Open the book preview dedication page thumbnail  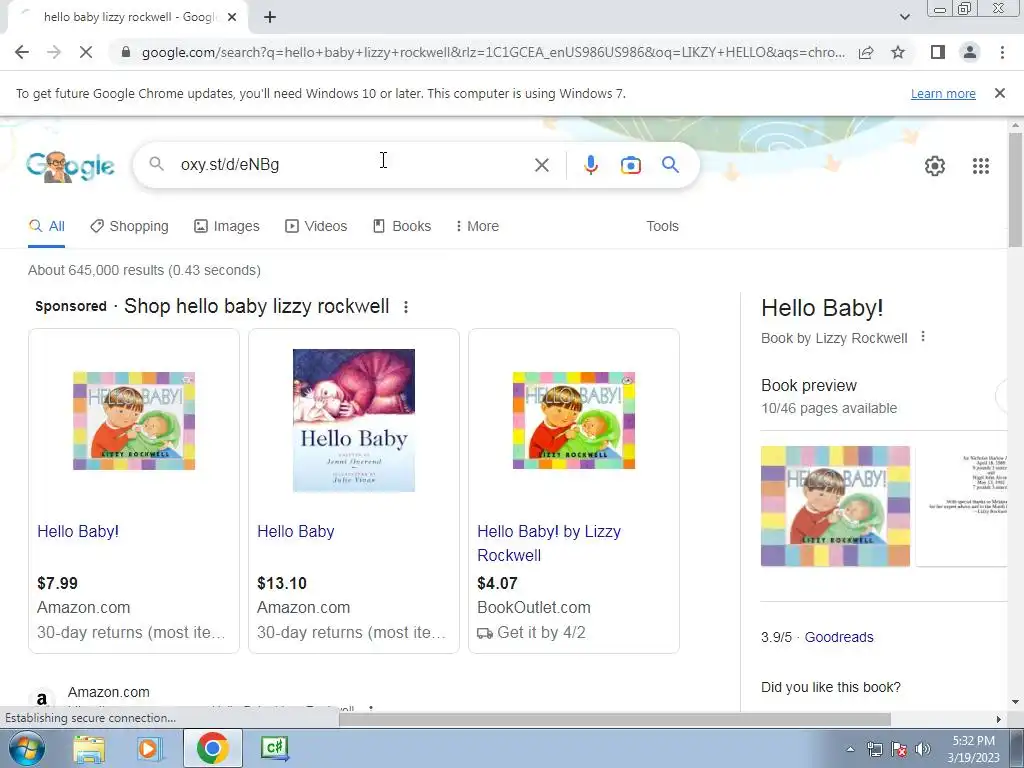(x=962, y=506)
